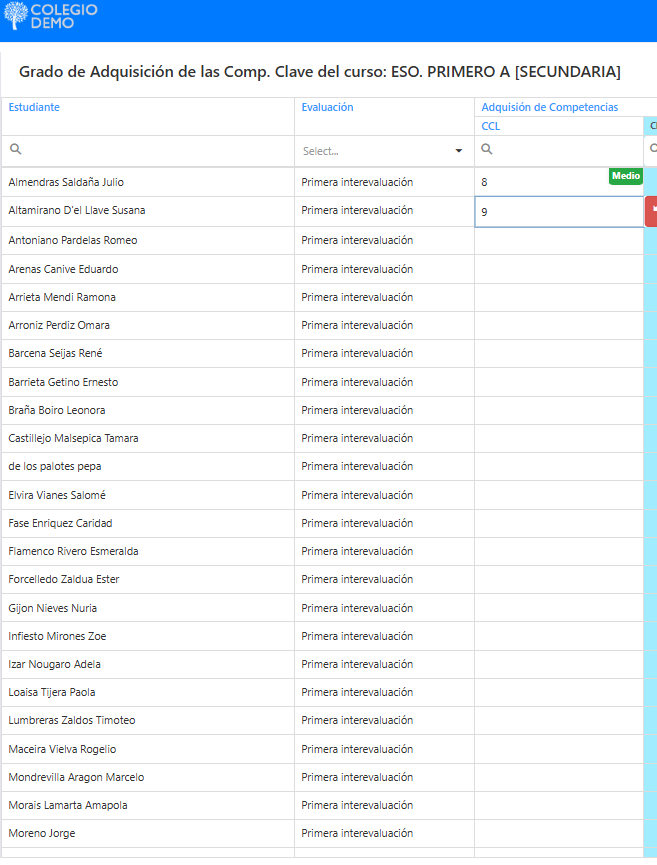Click the green Medio badge
The width and height of the screenshot is (657, 865).
coord(625,176)
